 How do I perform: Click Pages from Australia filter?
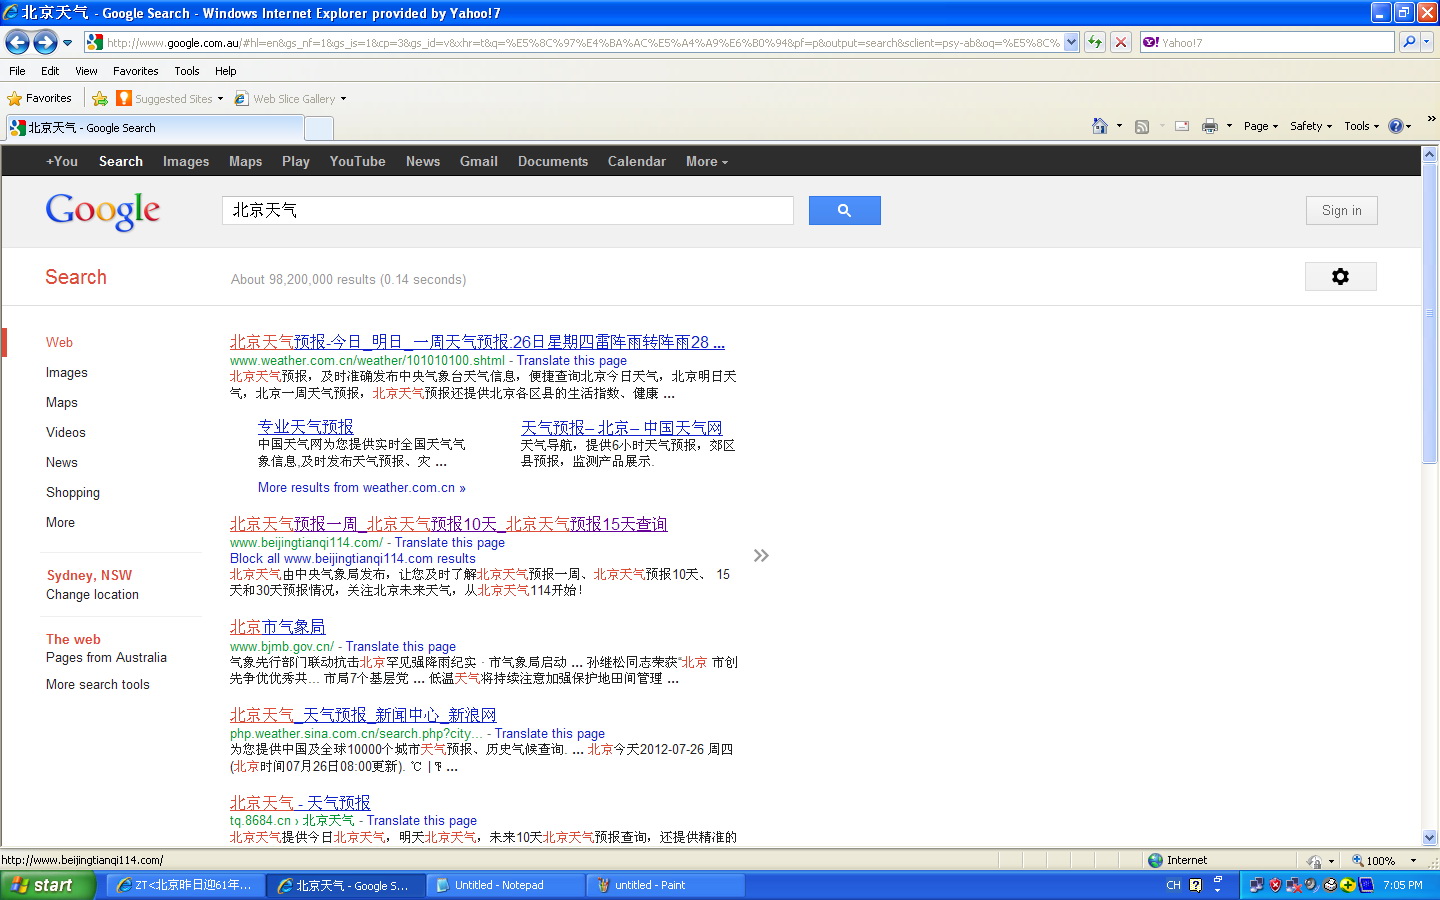tap(106, 657)
